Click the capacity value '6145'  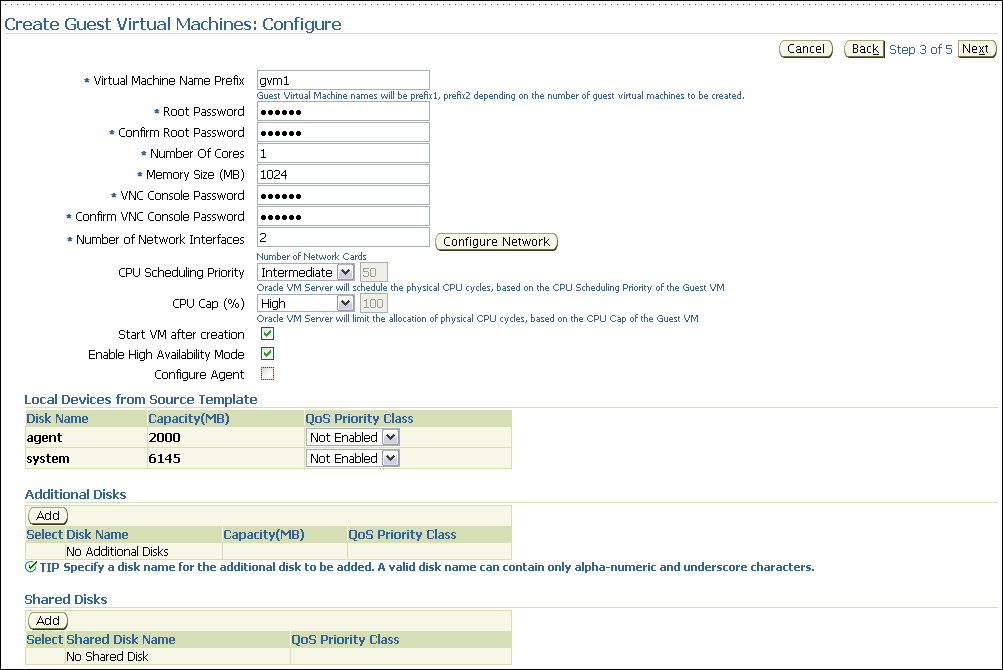pyautogui.click(x=164, y=459)
